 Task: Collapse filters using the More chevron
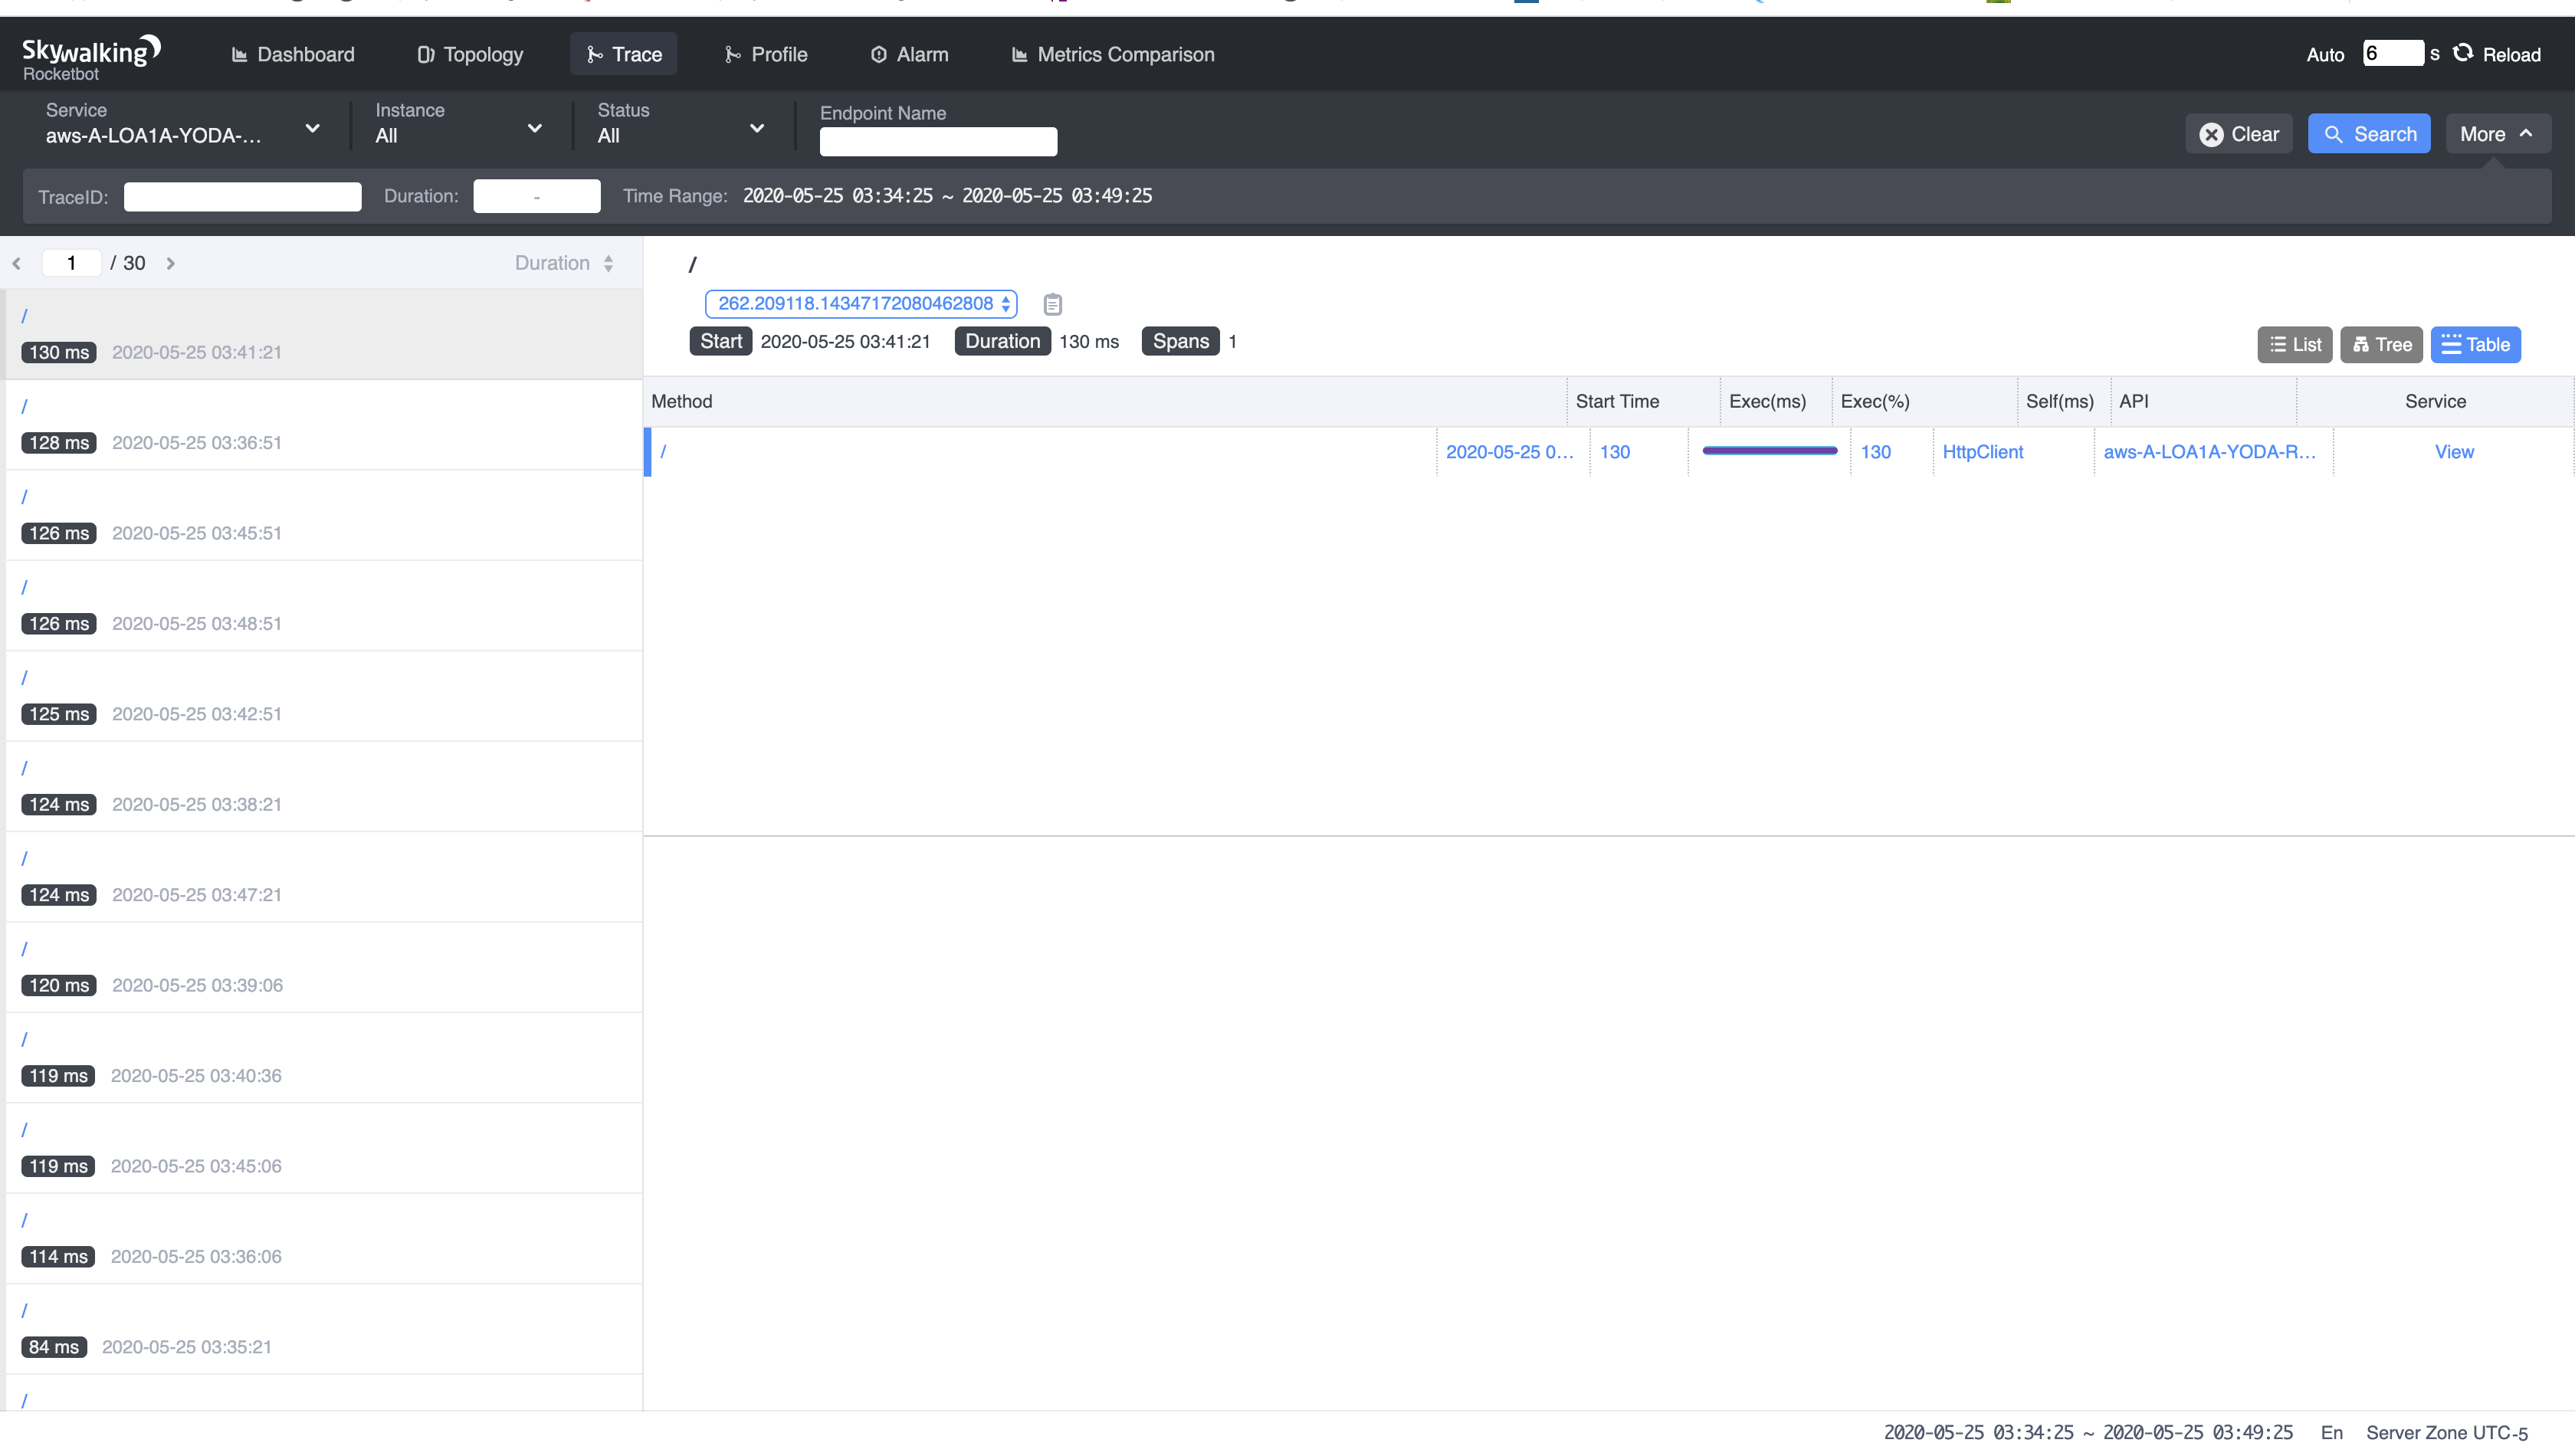click(2496, 133)
